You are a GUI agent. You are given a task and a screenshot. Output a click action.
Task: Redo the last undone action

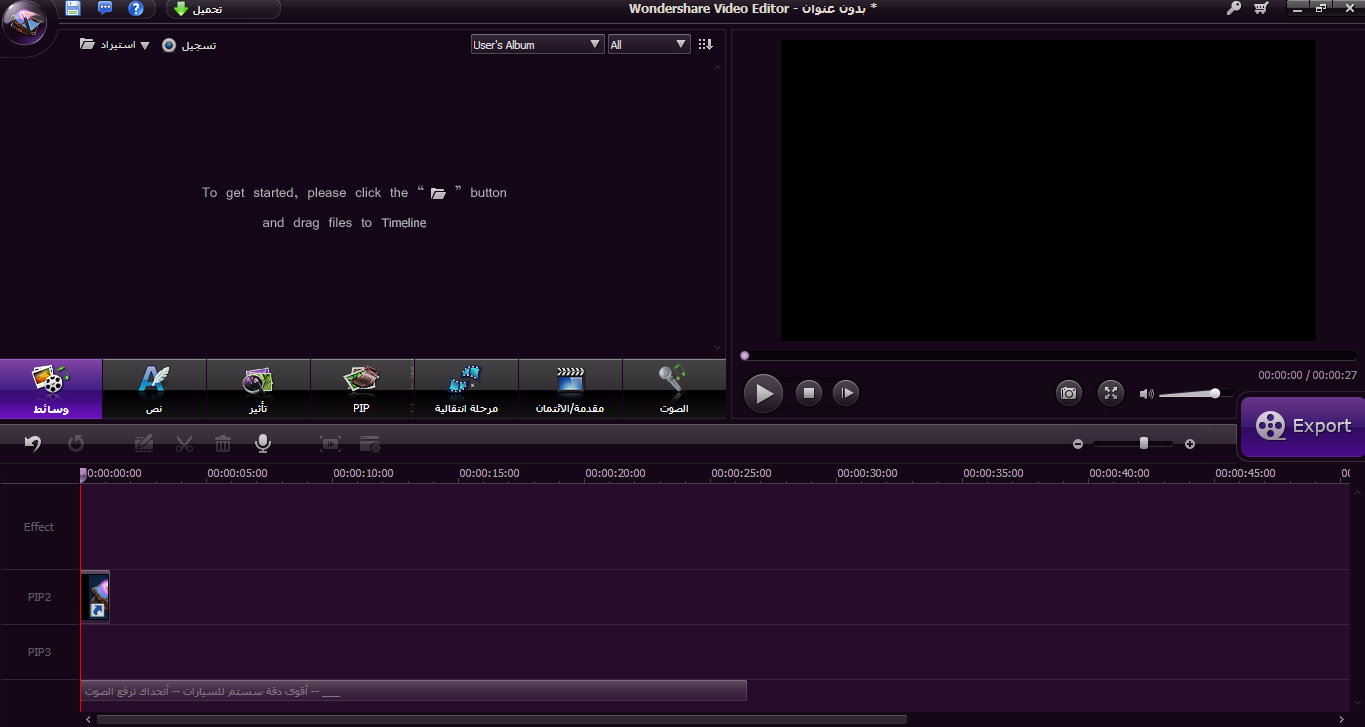click(76, 443)
